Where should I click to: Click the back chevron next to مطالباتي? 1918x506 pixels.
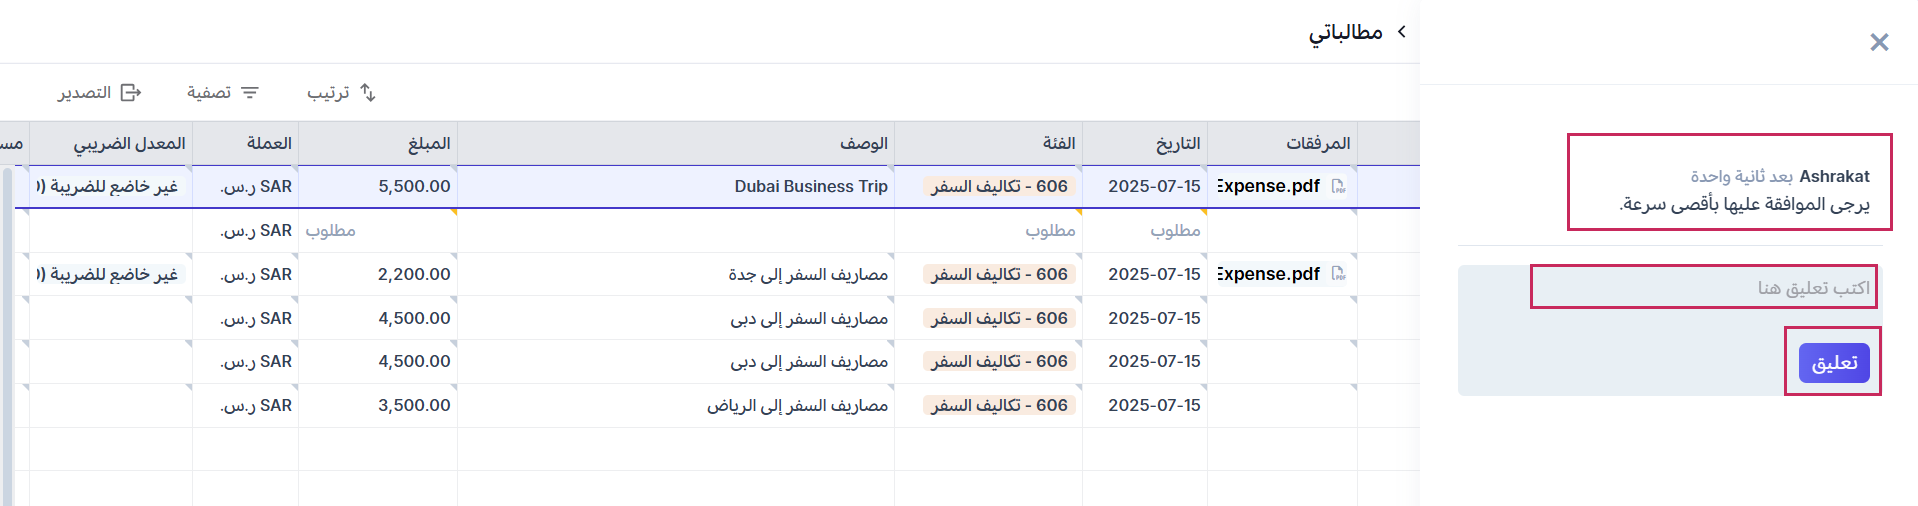click(1402, 32)
